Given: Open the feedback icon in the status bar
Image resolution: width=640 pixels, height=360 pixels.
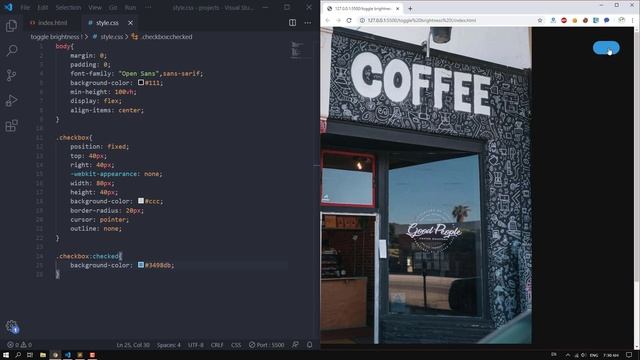Looking at the screenshot, I should (x=295, y=345).
